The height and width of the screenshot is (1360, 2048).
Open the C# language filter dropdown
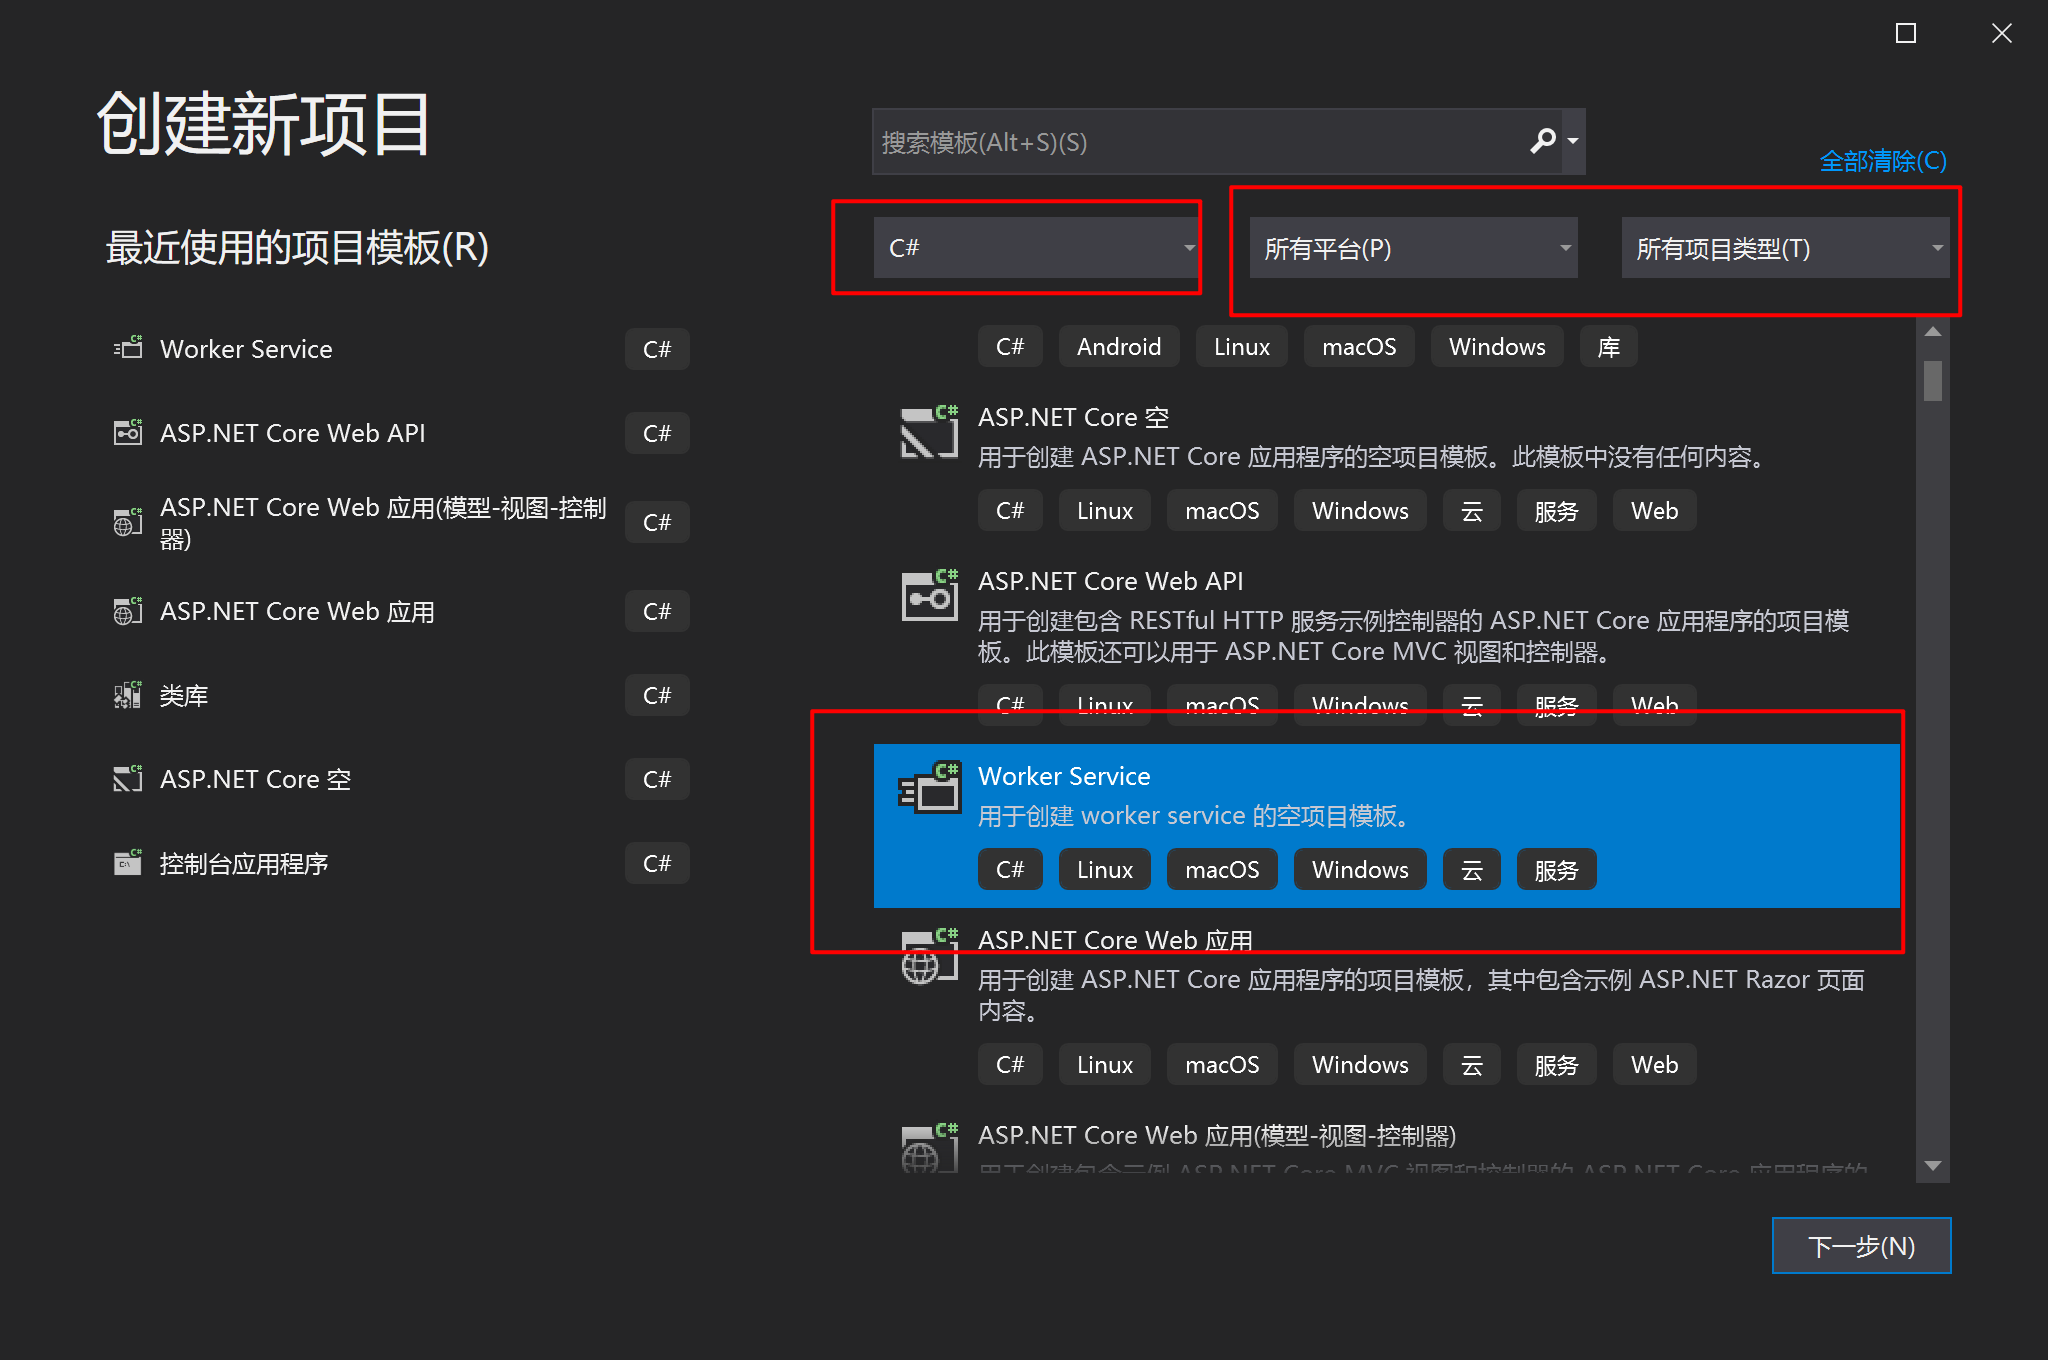click(1035, 248)
